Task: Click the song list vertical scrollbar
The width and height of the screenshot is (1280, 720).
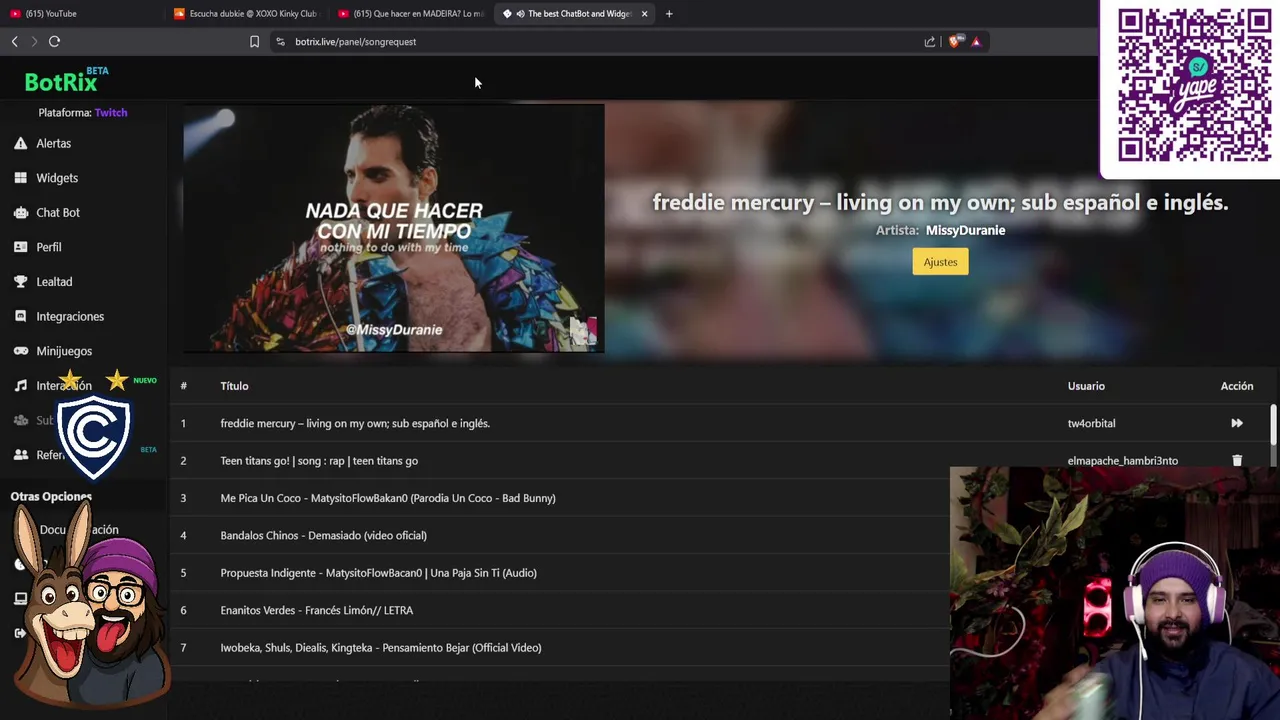Action: (x=1273, y=425)
